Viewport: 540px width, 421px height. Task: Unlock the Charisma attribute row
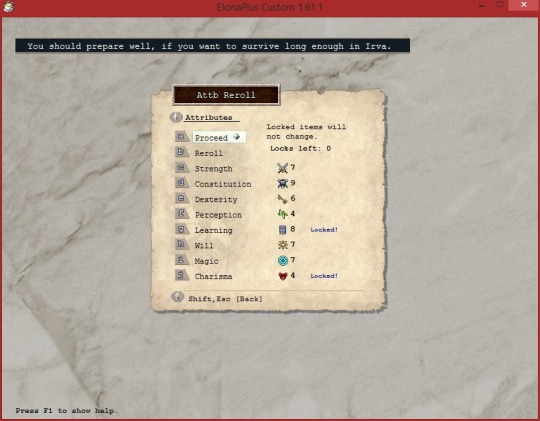tap(213, 276)
